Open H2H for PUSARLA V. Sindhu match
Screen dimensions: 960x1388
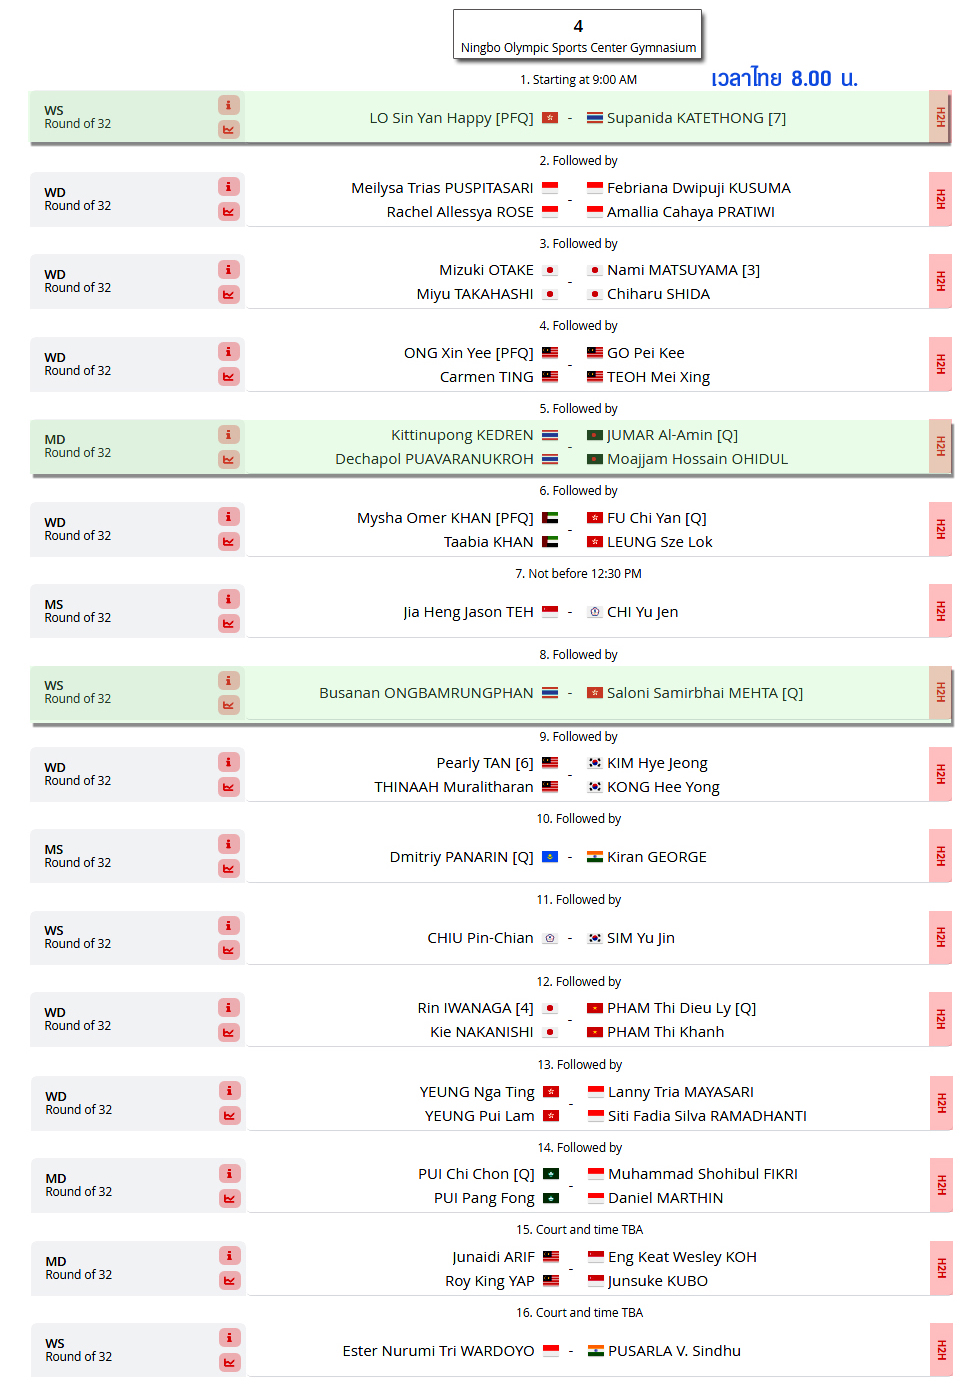point(941,1350)
